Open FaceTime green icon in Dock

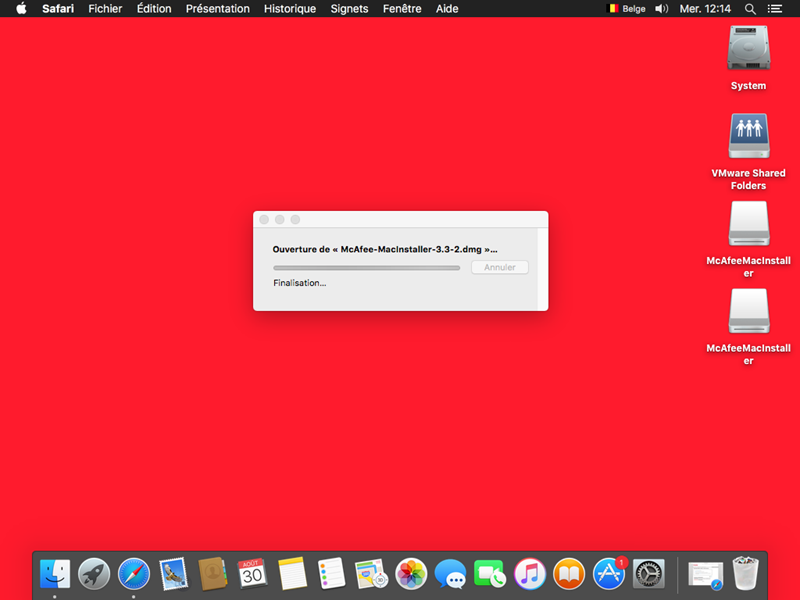pyautogui.click(x=489, y=573)
